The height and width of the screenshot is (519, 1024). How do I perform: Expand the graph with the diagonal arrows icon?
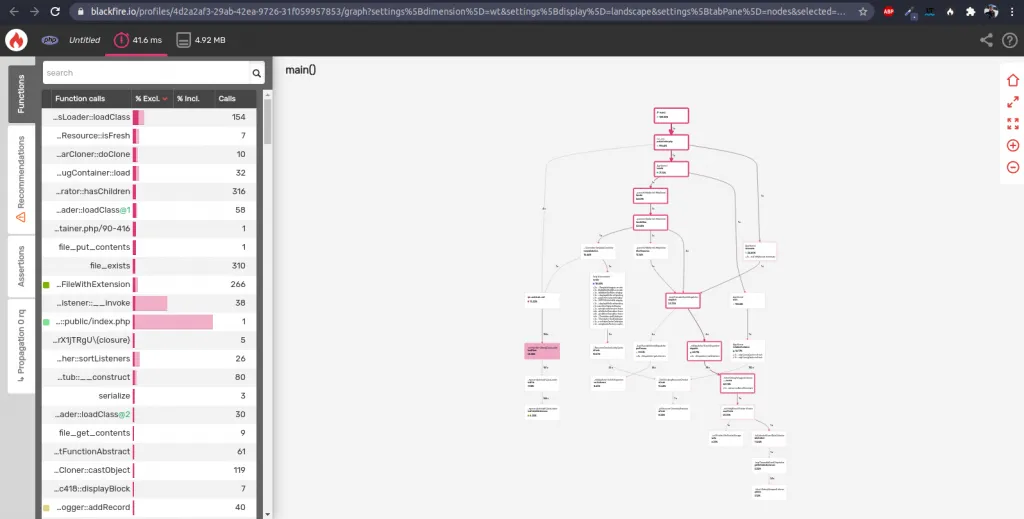pos(1012,102)
